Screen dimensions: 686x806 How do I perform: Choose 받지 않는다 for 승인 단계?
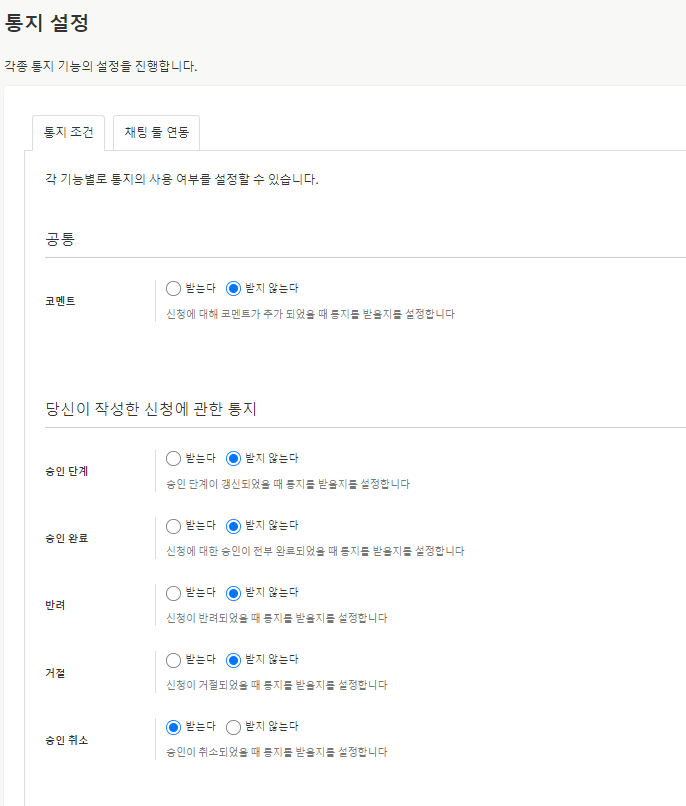pyautogui.click(x=234, y=458)
